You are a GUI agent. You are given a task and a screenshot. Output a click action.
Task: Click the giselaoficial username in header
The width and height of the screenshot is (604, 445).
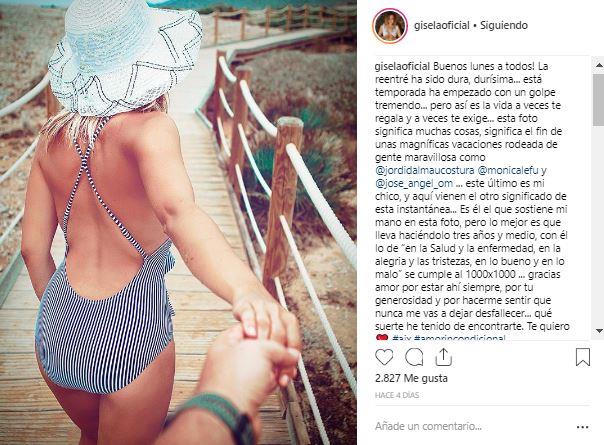(x=441, y=25)
